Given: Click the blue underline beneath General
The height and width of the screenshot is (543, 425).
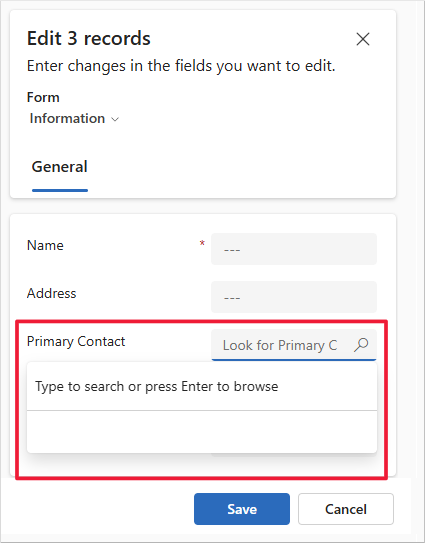Looking at the screenshot, I should coord(60,190).
